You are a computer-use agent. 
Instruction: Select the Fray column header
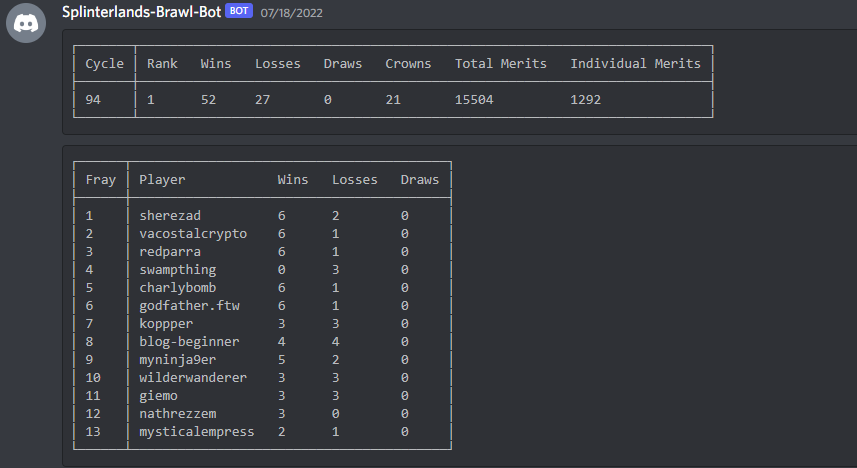tap(101, 180)
